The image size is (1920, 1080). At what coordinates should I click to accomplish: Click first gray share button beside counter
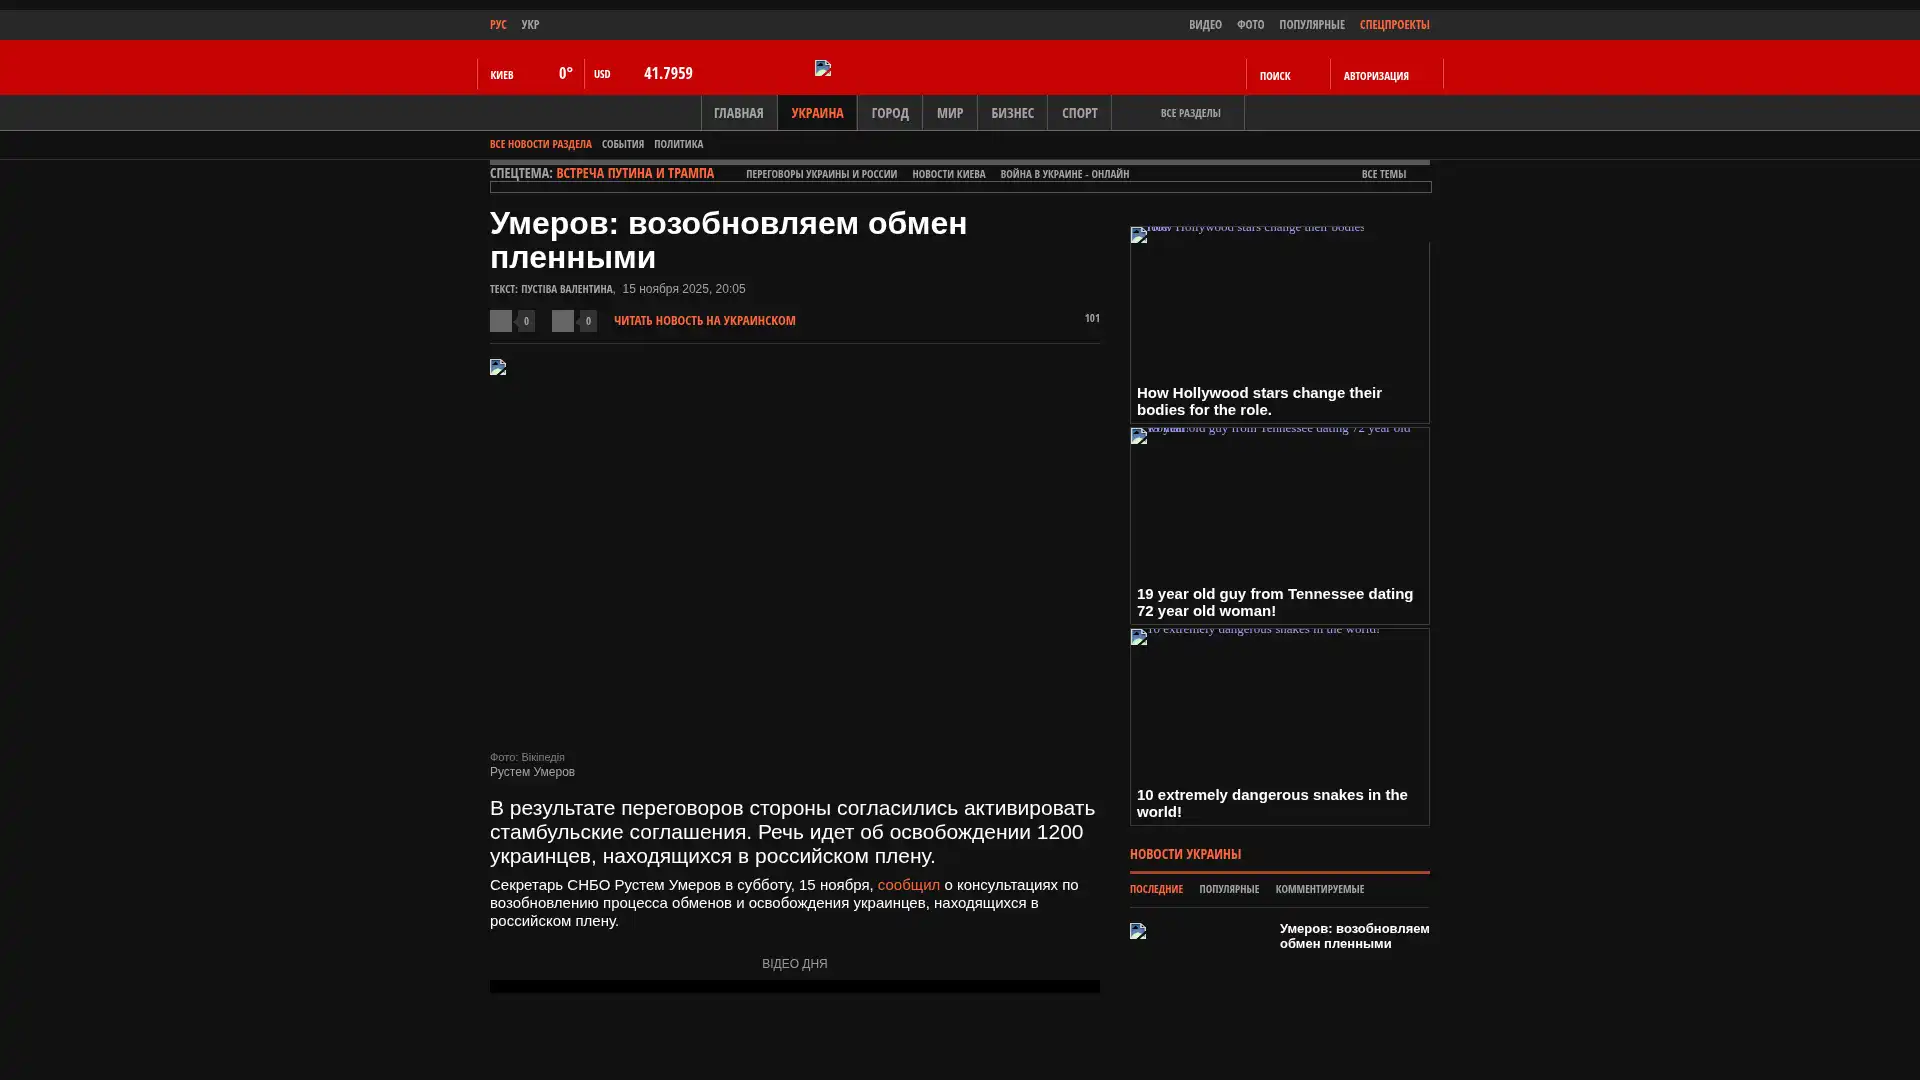tap(501, 321)
